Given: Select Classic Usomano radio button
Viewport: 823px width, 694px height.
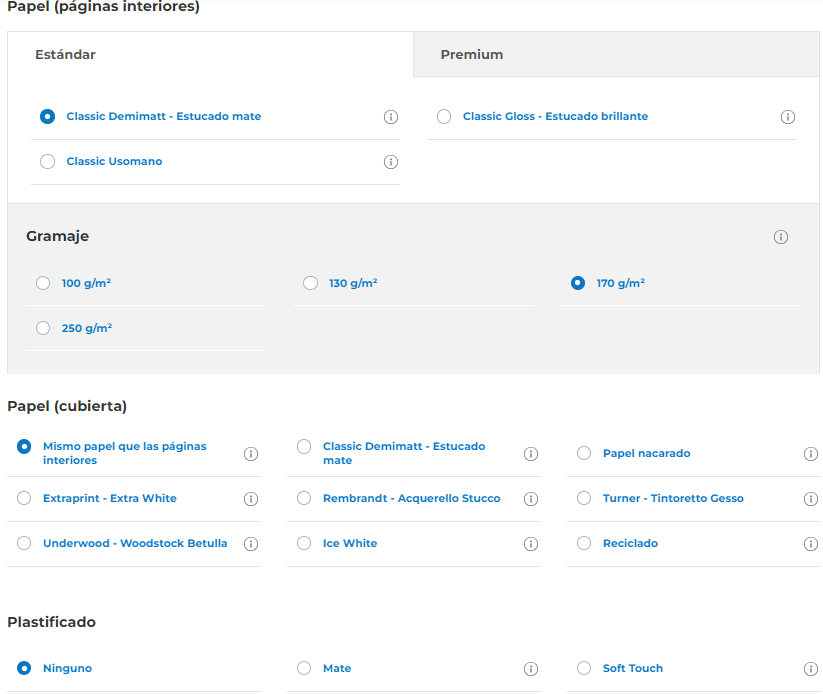Looking at the screenshot, I should coord(47,161).
